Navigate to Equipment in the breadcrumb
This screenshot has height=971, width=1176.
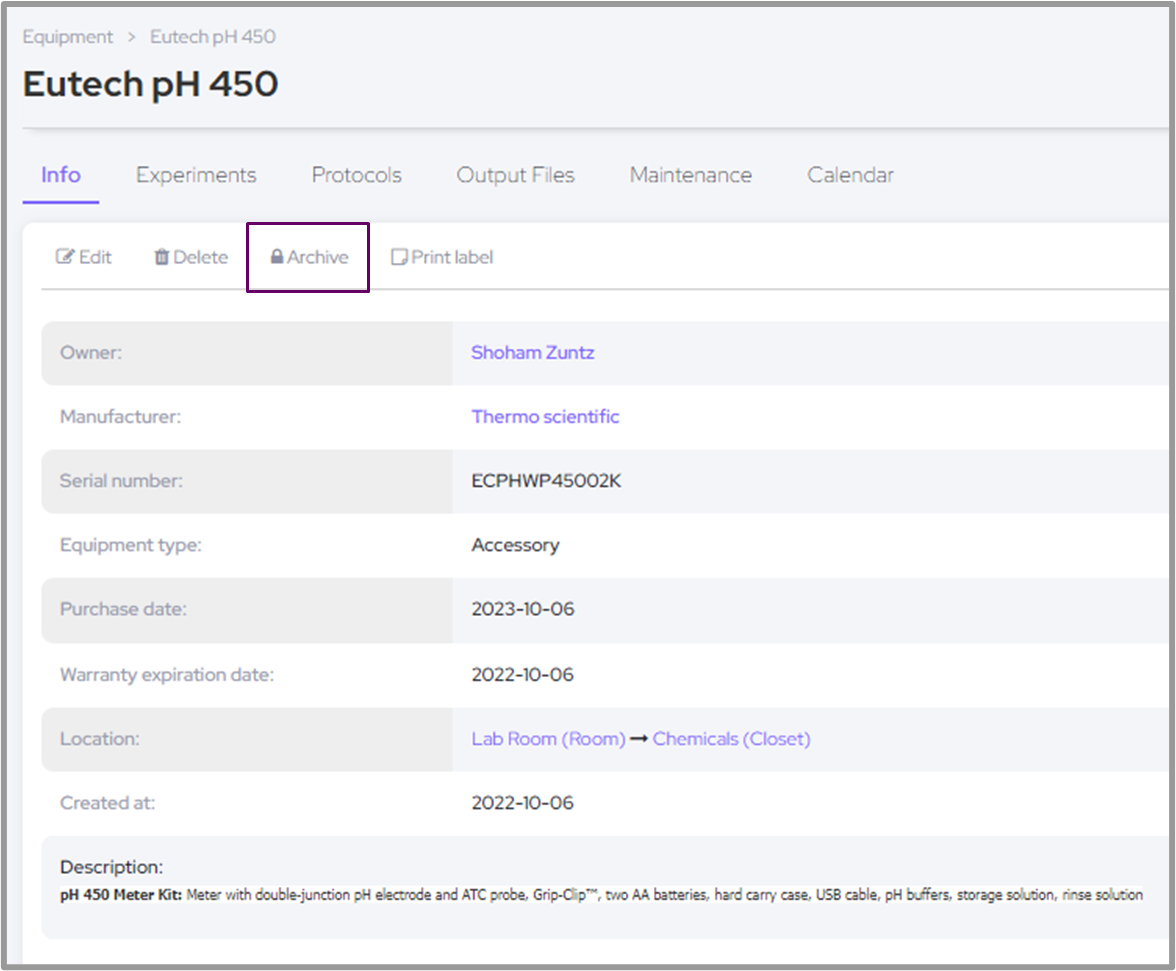click(68, 37)
